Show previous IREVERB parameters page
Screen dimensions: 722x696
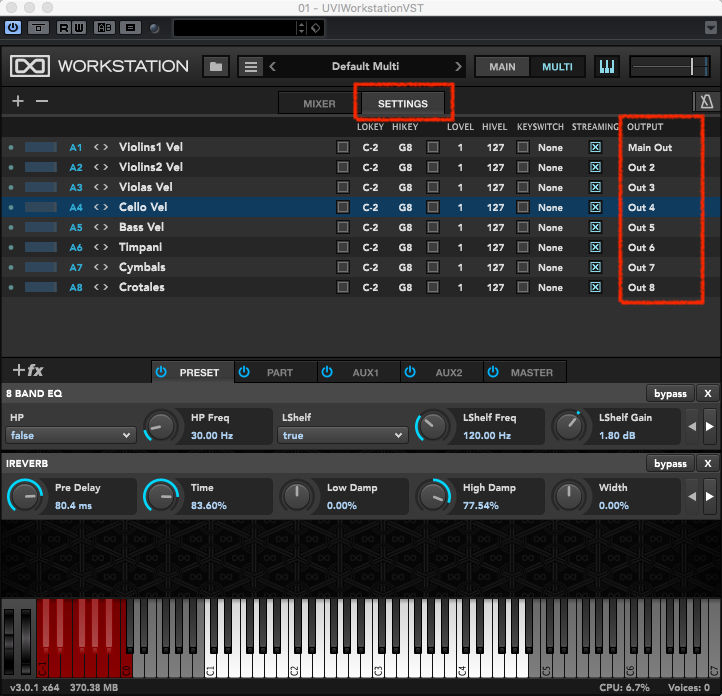[x=692, y=496]
